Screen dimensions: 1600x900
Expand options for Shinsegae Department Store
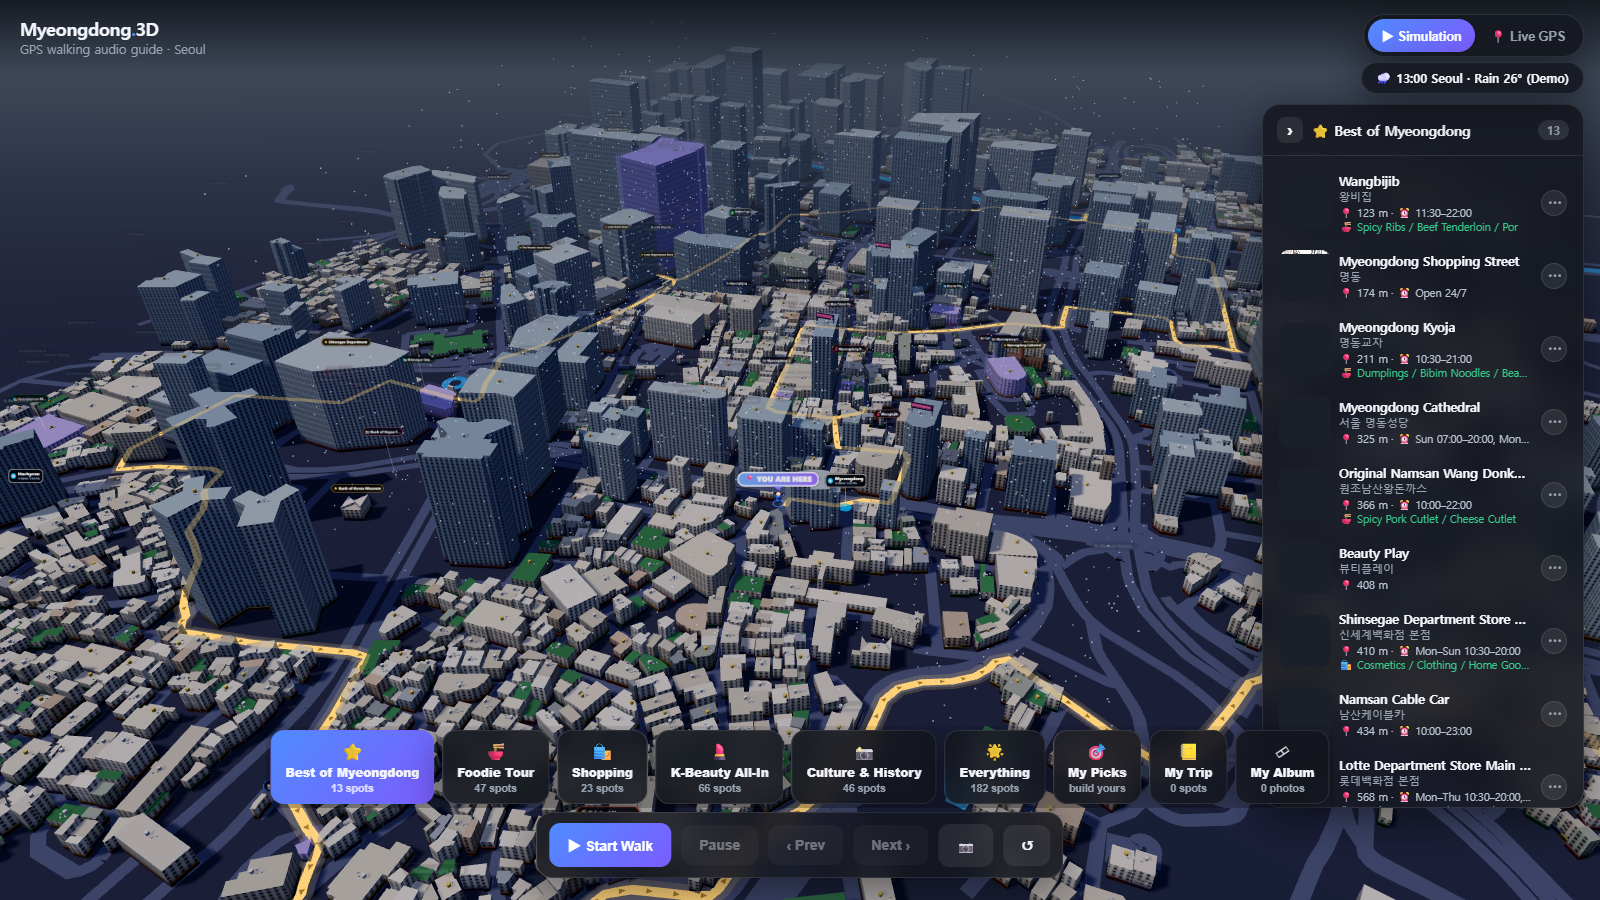1554,641
